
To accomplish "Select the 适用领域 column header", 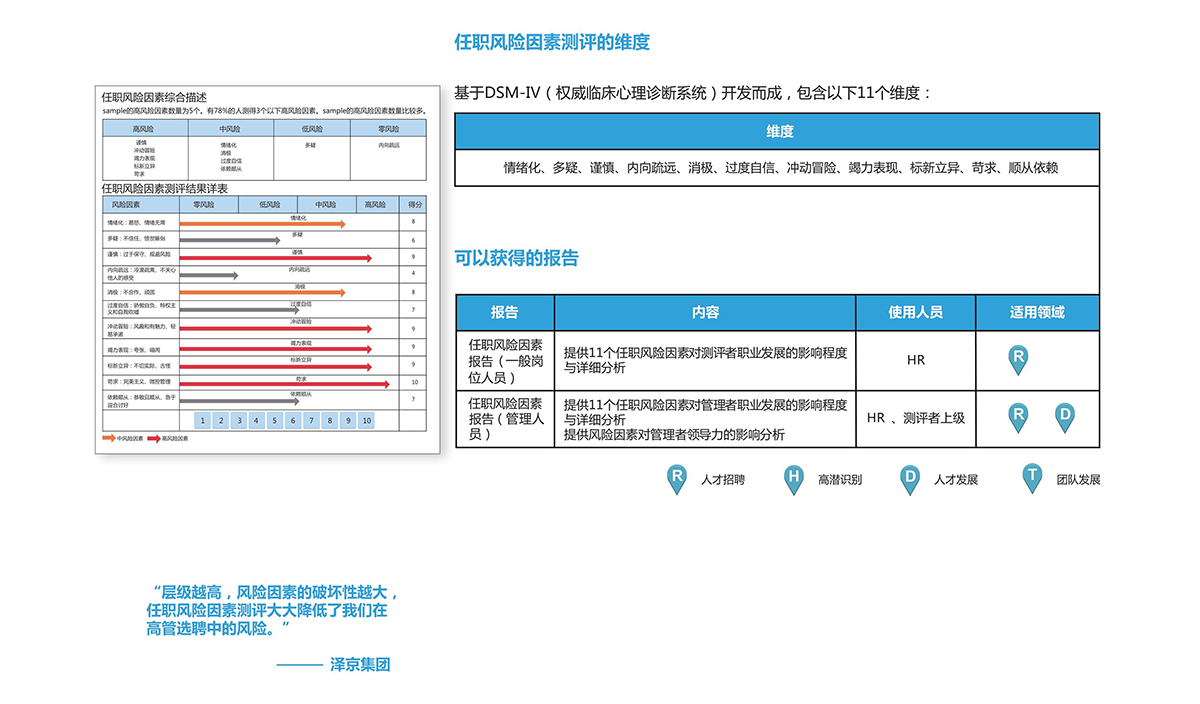I will tap(1037, 313).
